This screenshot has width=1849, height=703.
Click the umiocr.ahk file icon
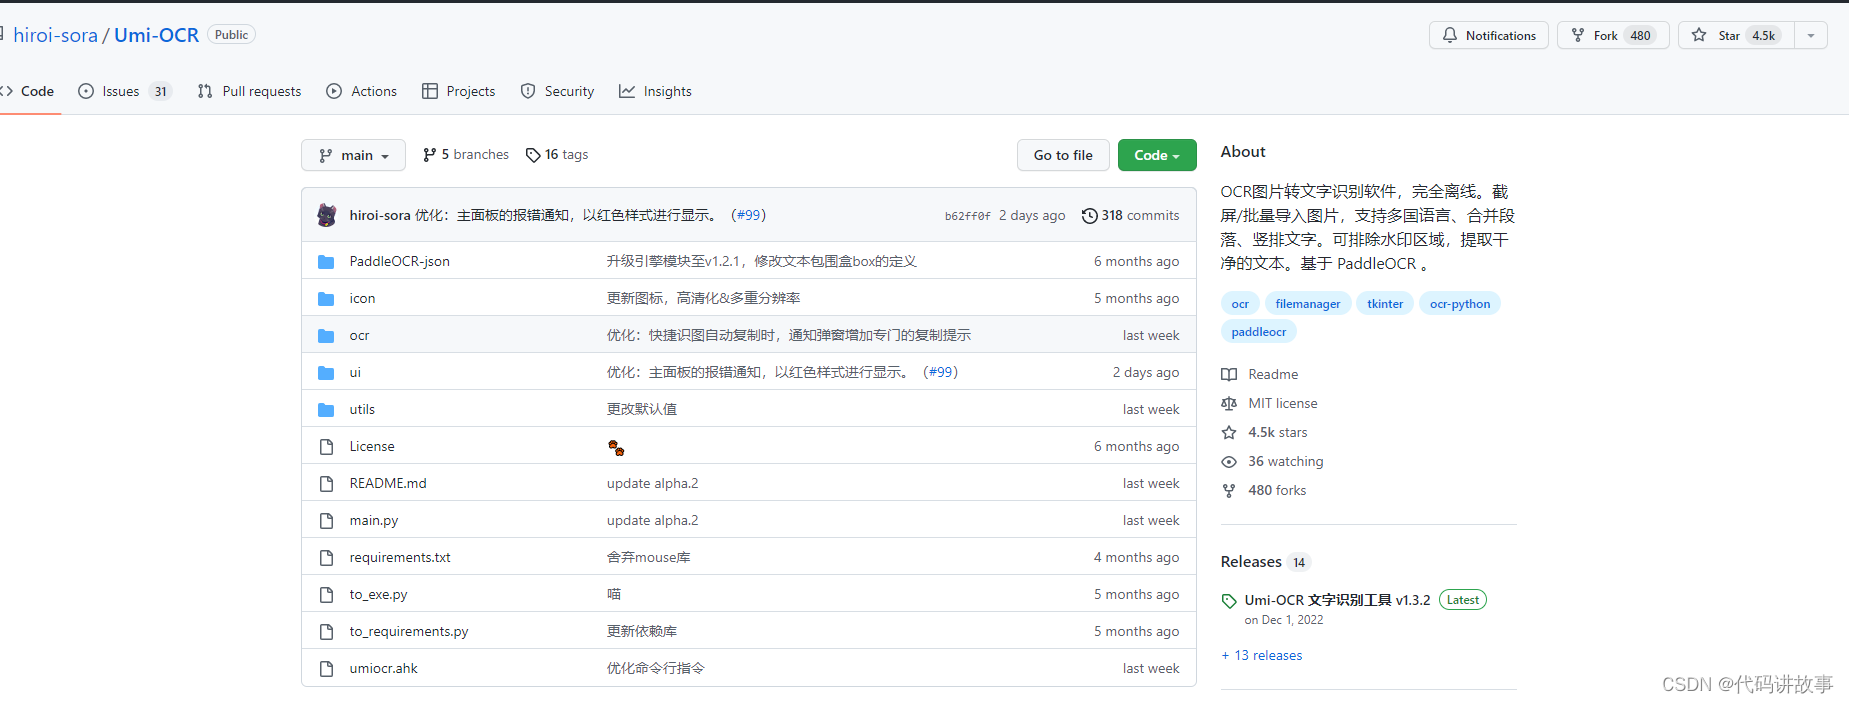pos(326,669)
